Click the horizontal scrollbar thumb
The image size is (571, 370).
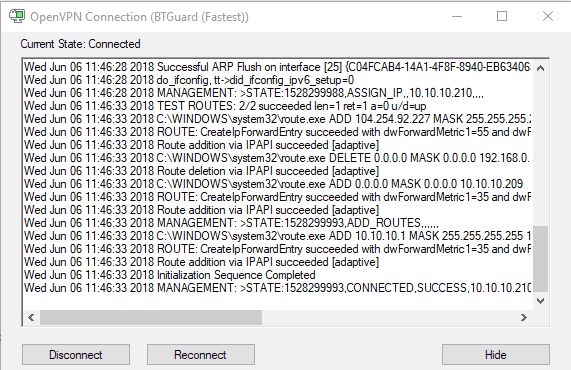pyautogui.click(x=151, y=318)
